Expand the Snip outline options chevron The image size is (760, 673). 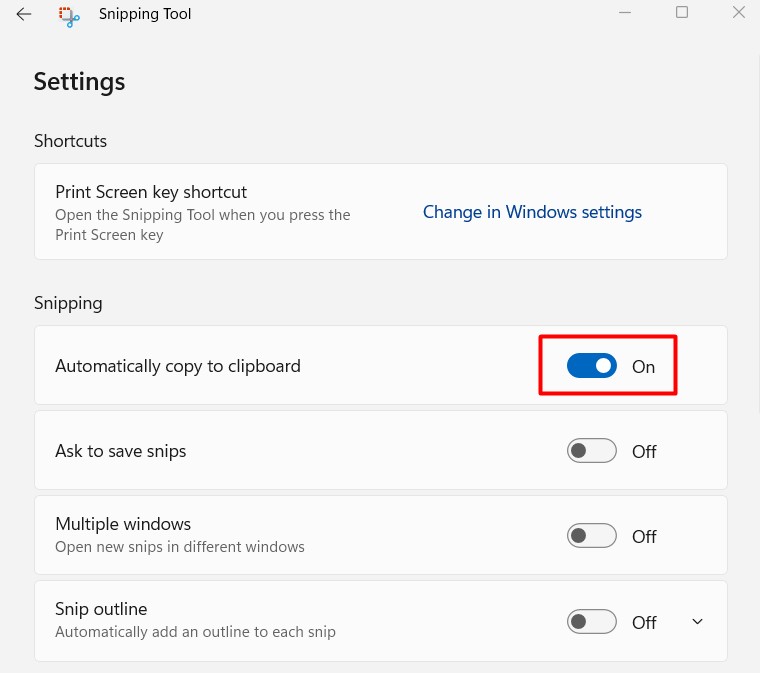tap(698, 622)
